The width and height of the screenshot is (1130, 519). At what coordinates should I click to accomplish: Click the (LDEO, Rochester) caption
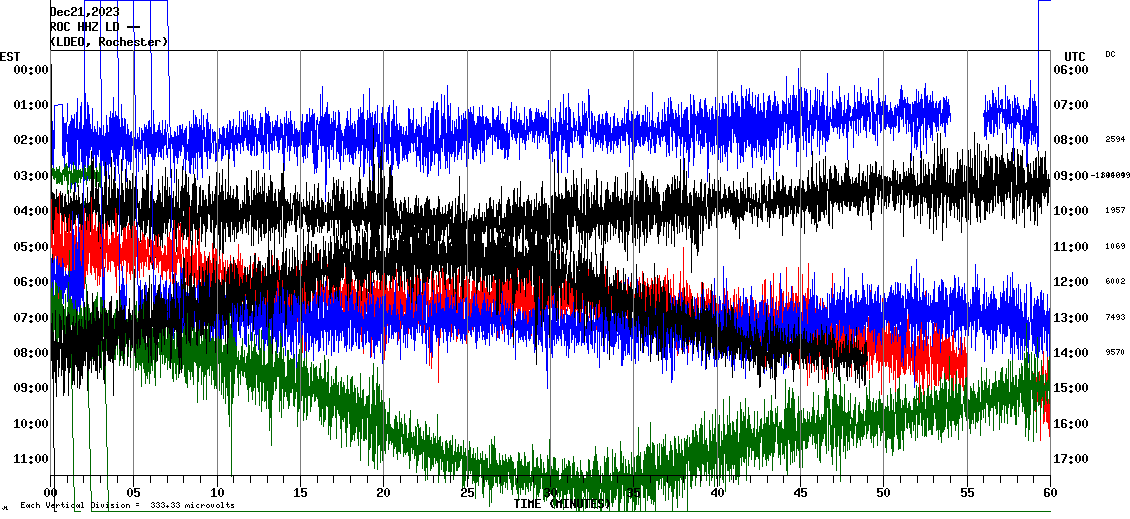tap(110, 42)
